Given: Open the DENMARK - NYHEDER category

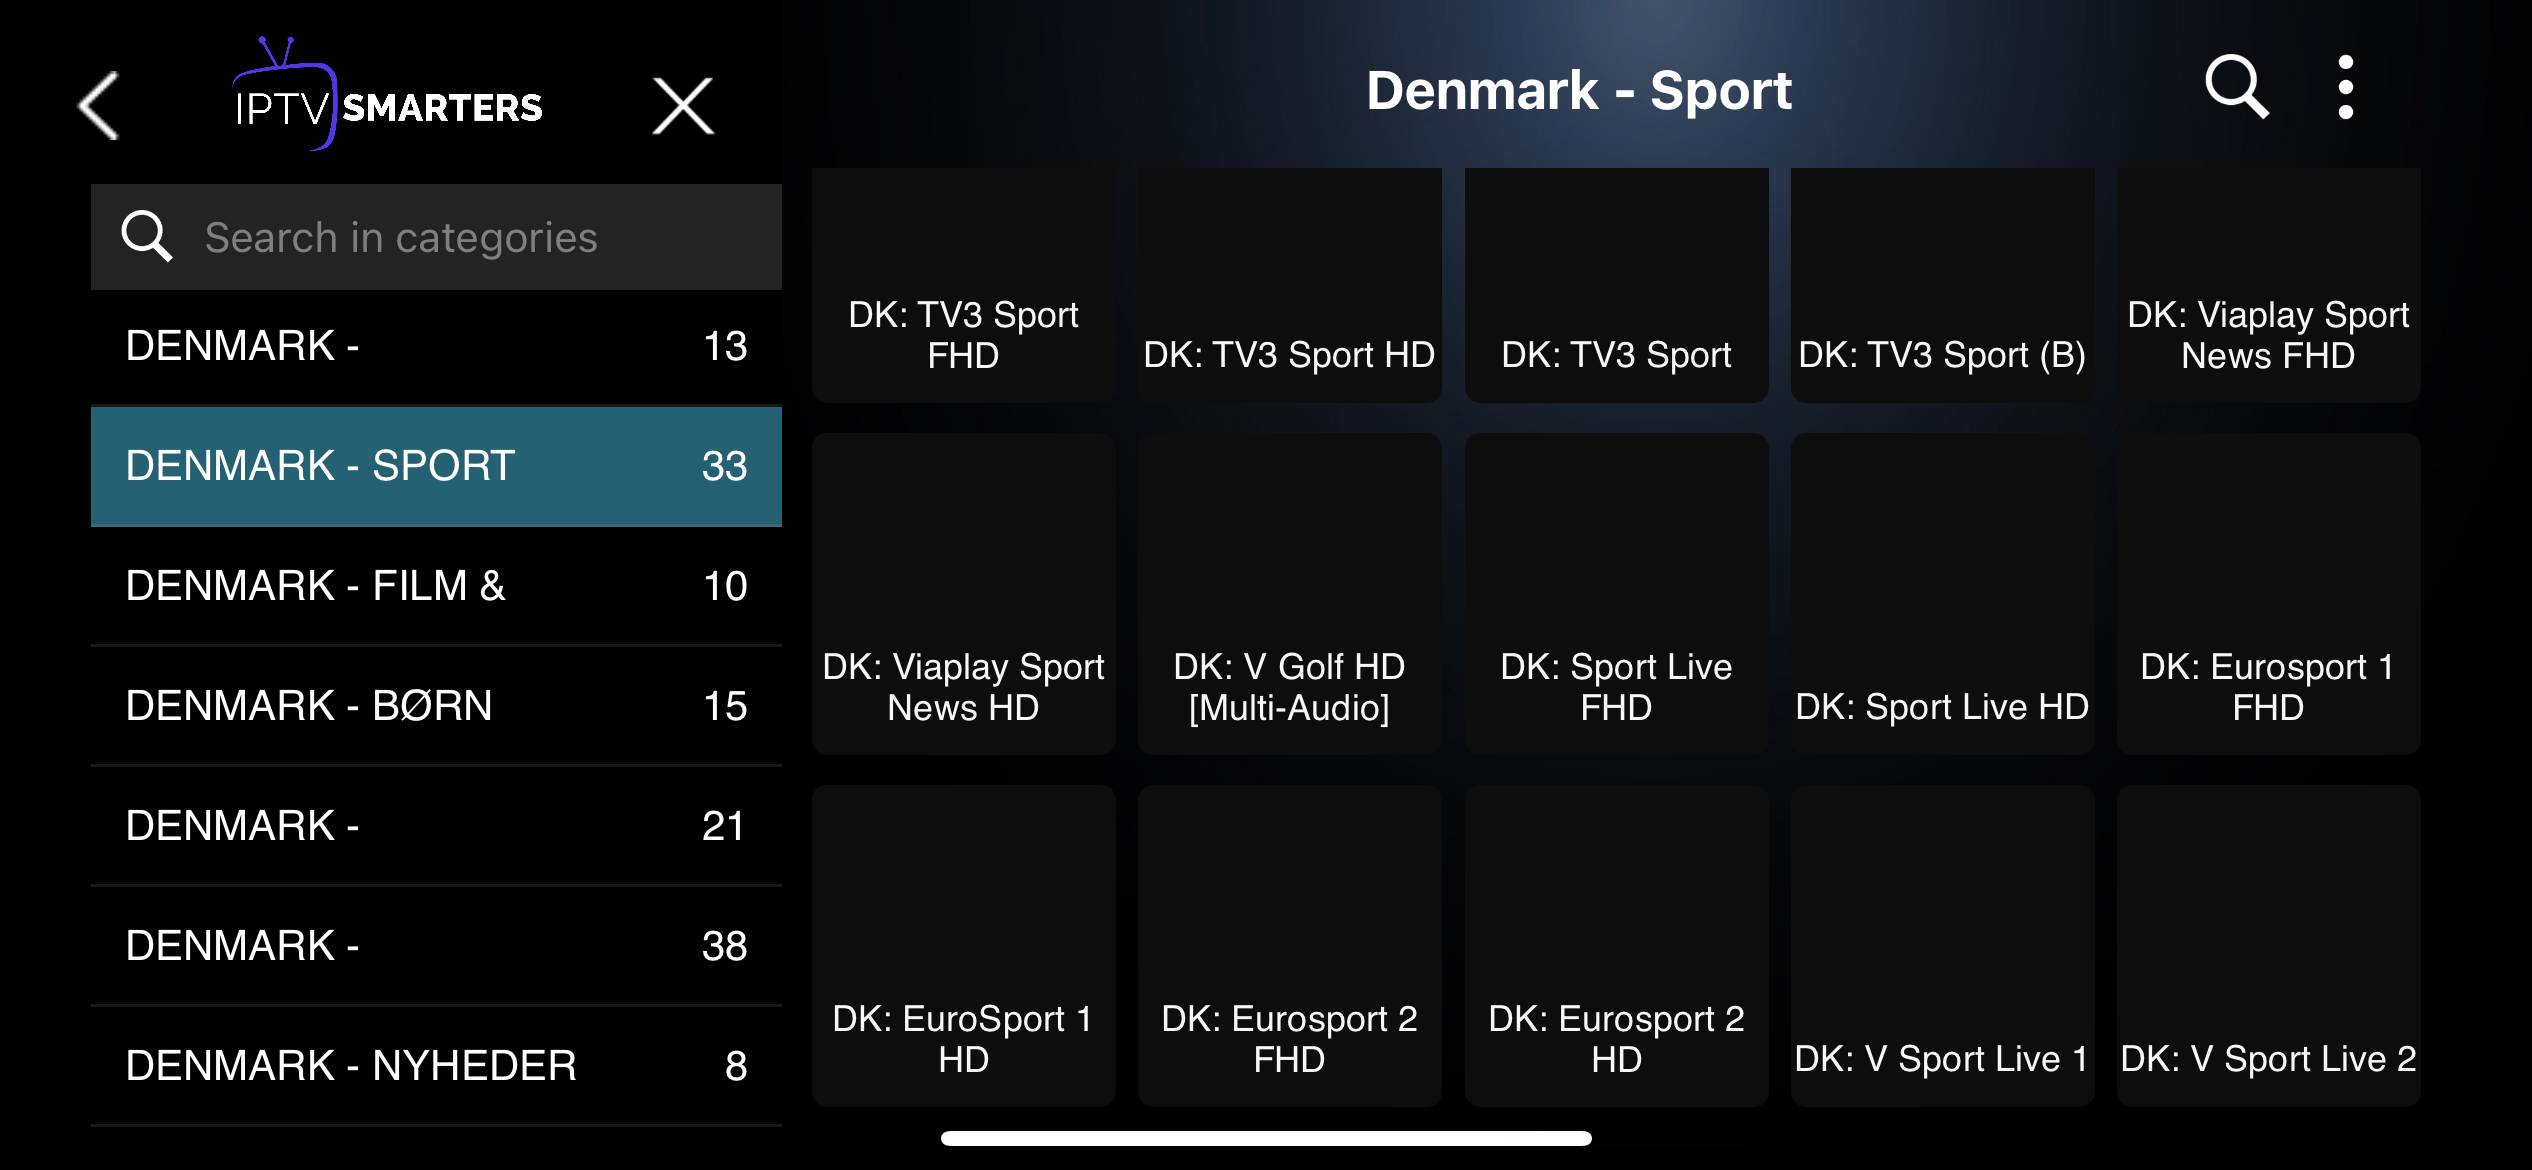Looking at the screenshot, I should pyautogui.click(x=436, y=1066).
